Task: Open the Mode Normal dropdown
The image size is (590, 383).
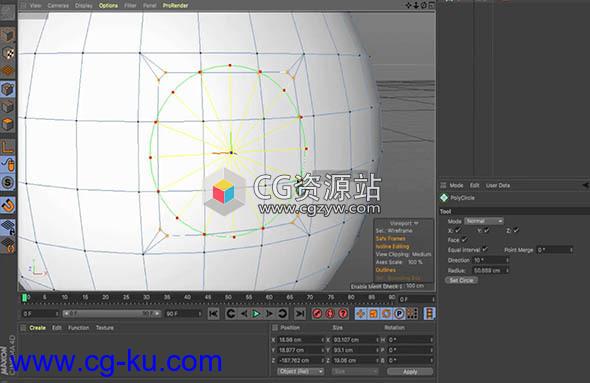Action: click(484, 221)
